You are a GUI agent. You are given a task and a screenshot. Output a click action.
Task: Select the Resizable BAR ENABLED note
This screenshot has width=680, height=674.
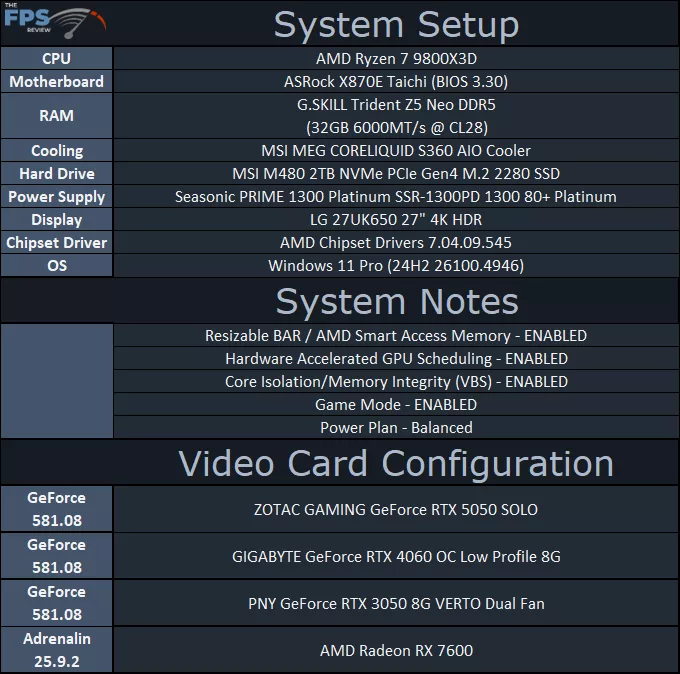pos(395,336)
